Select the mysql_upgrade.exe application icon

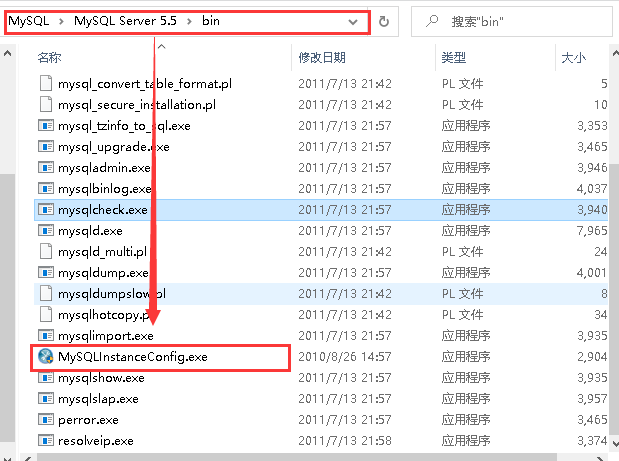point(46,146)
